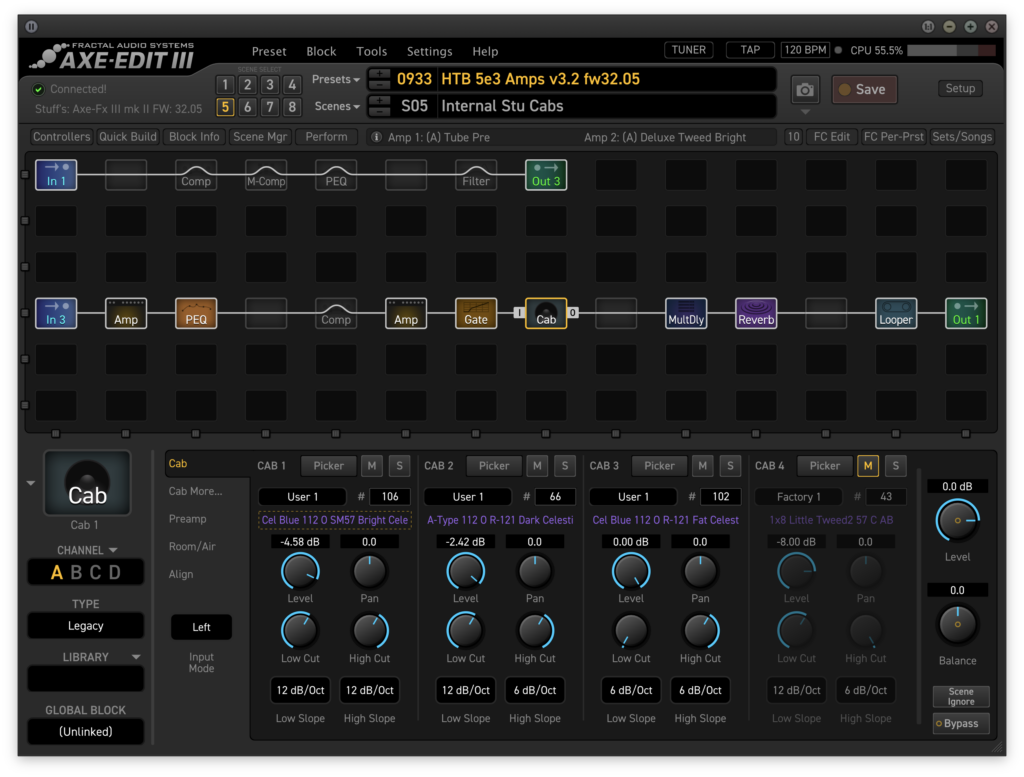
Task: Expand the CHANNEL dropdown arrow
Action: pyautogui.click(x=113, y=550)
